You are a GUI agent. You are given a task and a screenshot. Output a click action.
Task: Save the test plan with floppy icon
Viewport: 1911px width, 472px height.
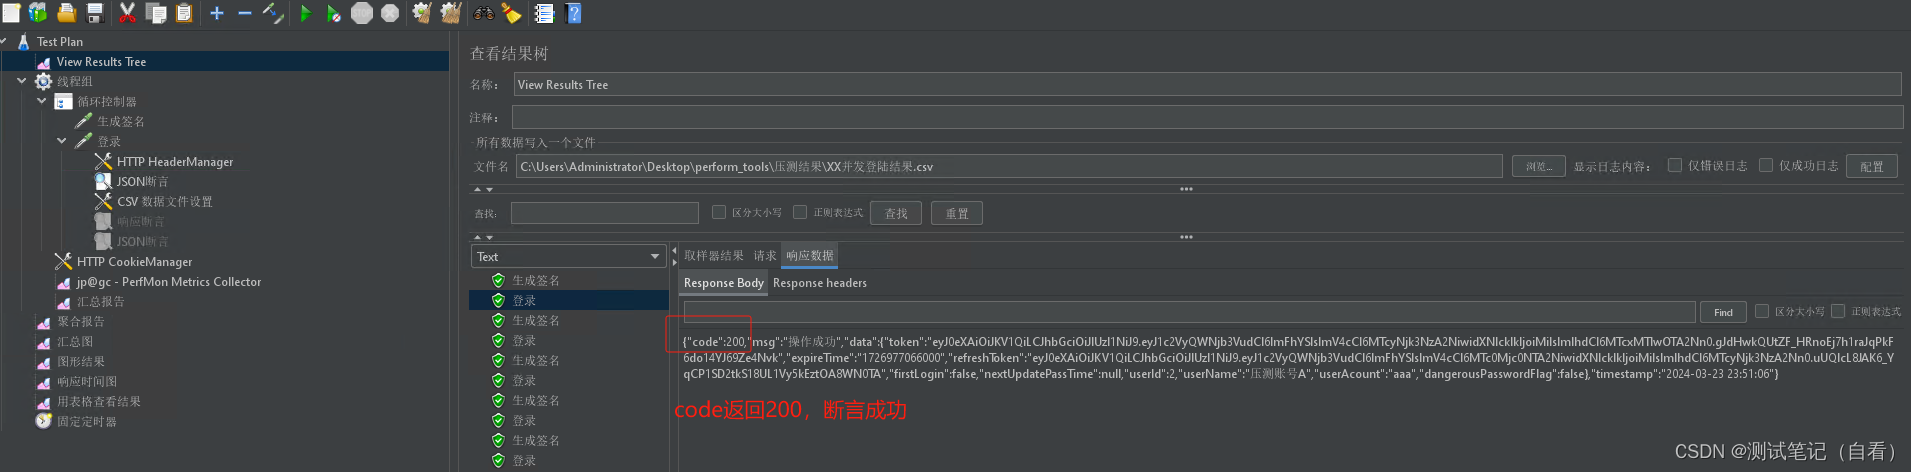[x=95, y=13]
